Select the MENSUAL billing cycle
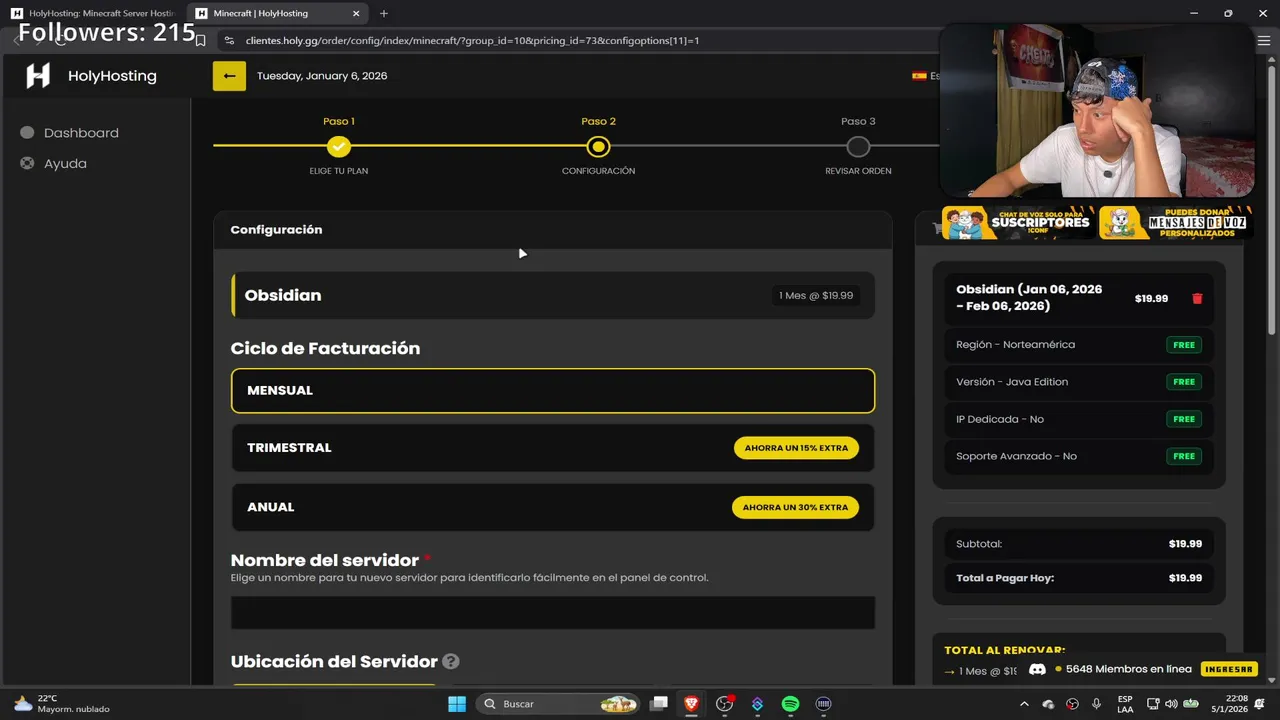The width and height of the screenshot is (1280, 720). coord(553,390)
